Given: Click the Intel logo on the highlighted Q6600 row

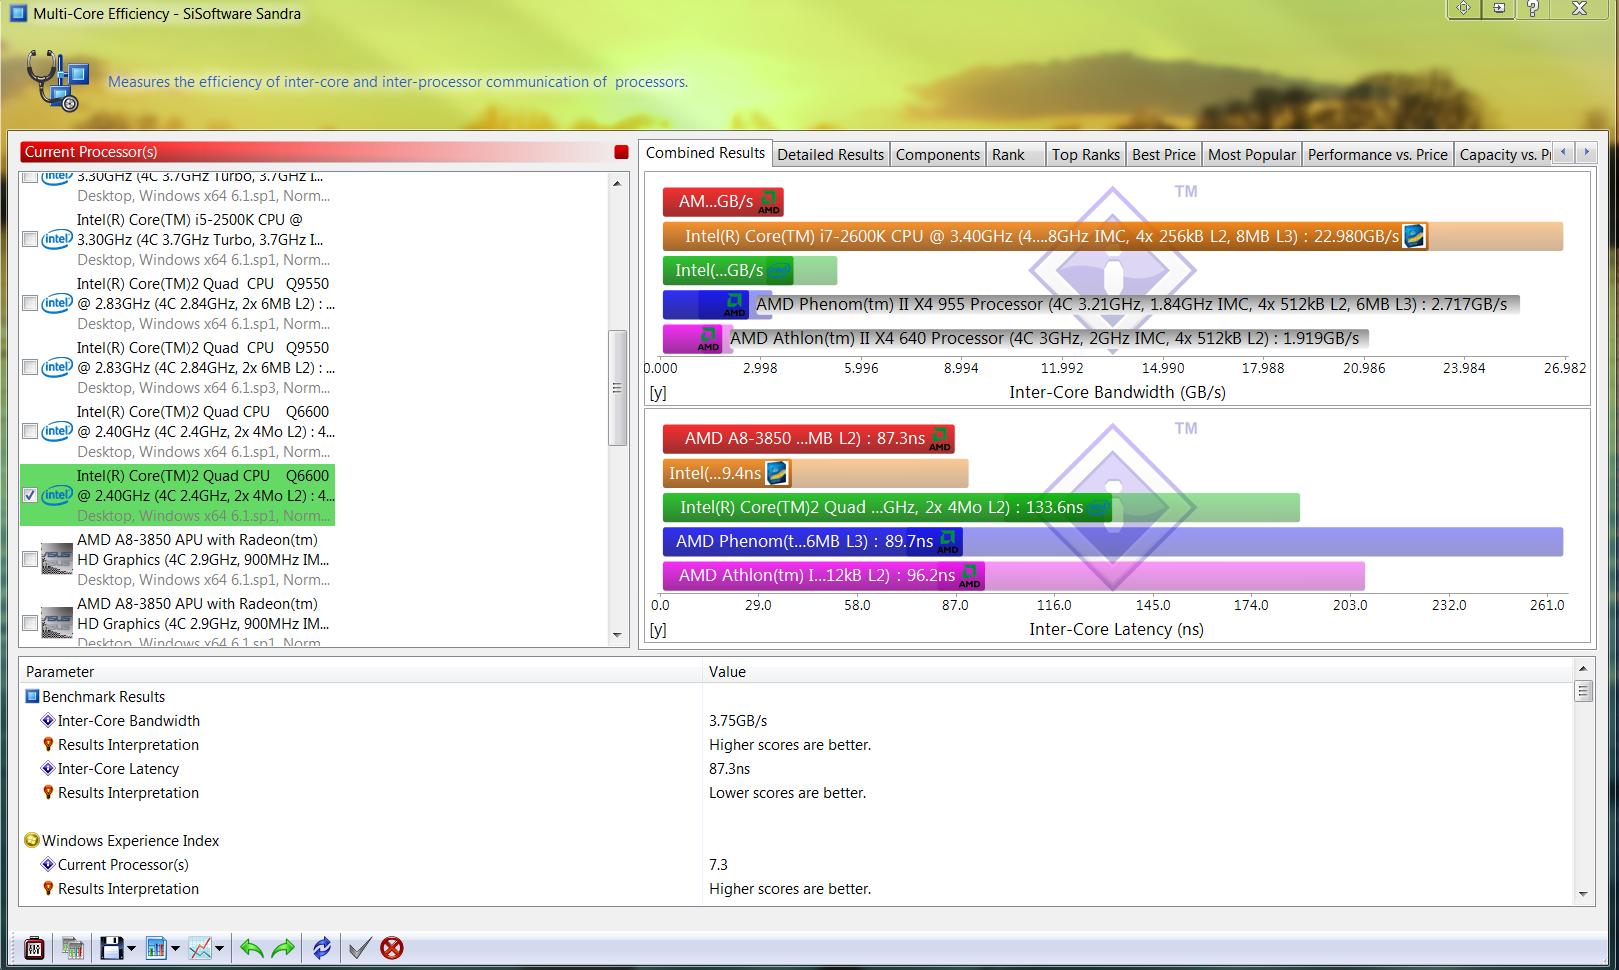Looking at the screenshot, I should tap(57, 495).
